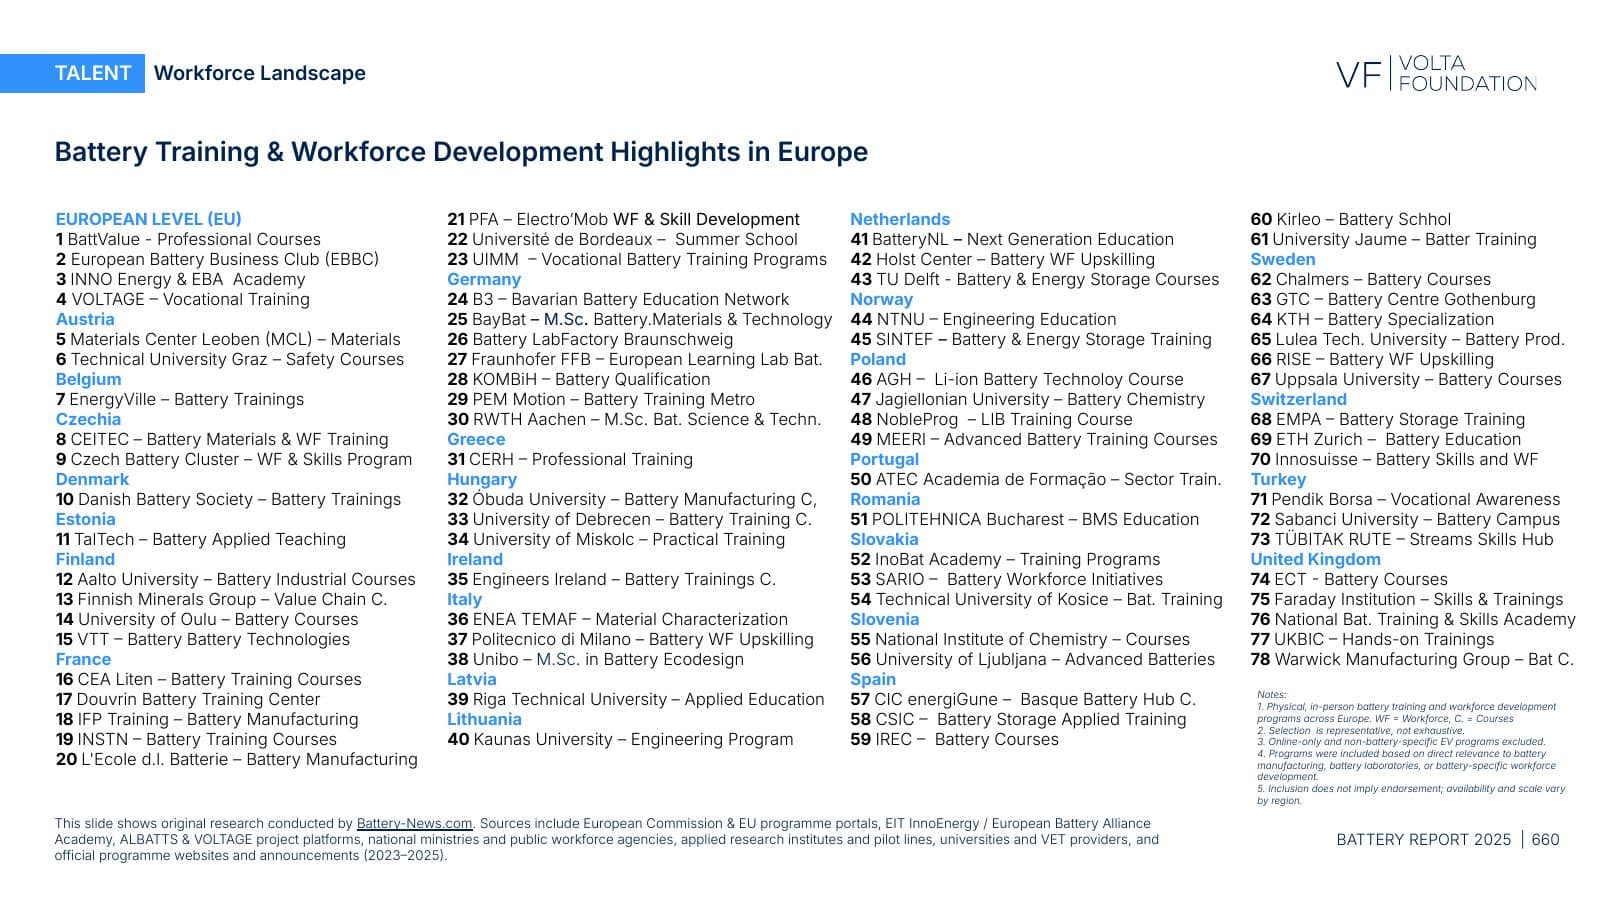Select the Germany country heading
The image size is (1600, 900).
(484, 279)
